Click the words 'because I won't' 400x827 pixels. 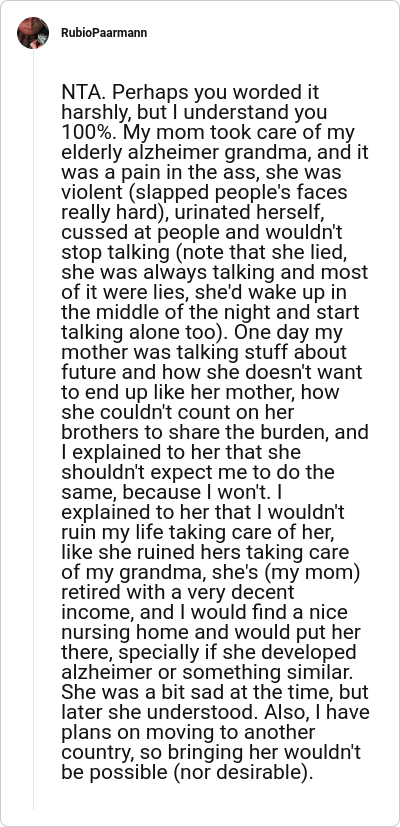[x=196, y=494]
